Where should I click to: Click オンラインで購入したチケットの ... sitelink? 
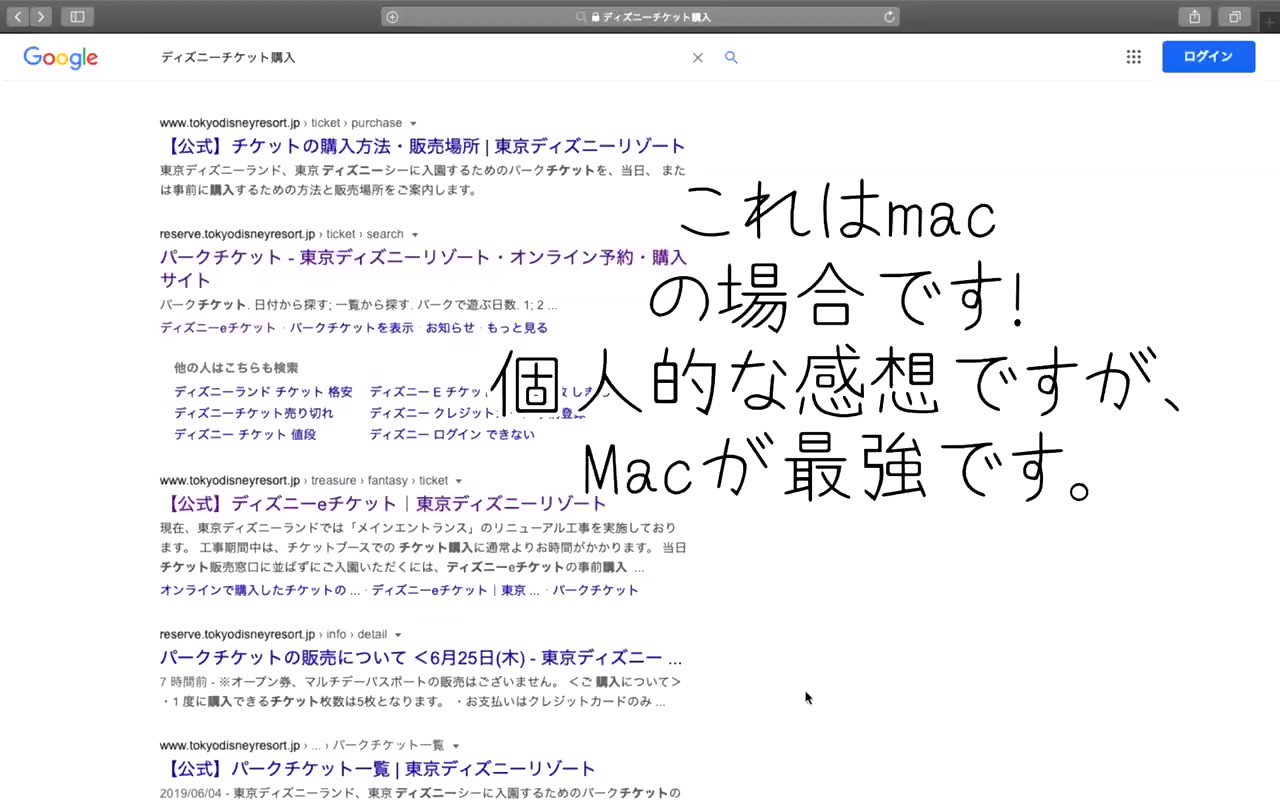[260, 590]
